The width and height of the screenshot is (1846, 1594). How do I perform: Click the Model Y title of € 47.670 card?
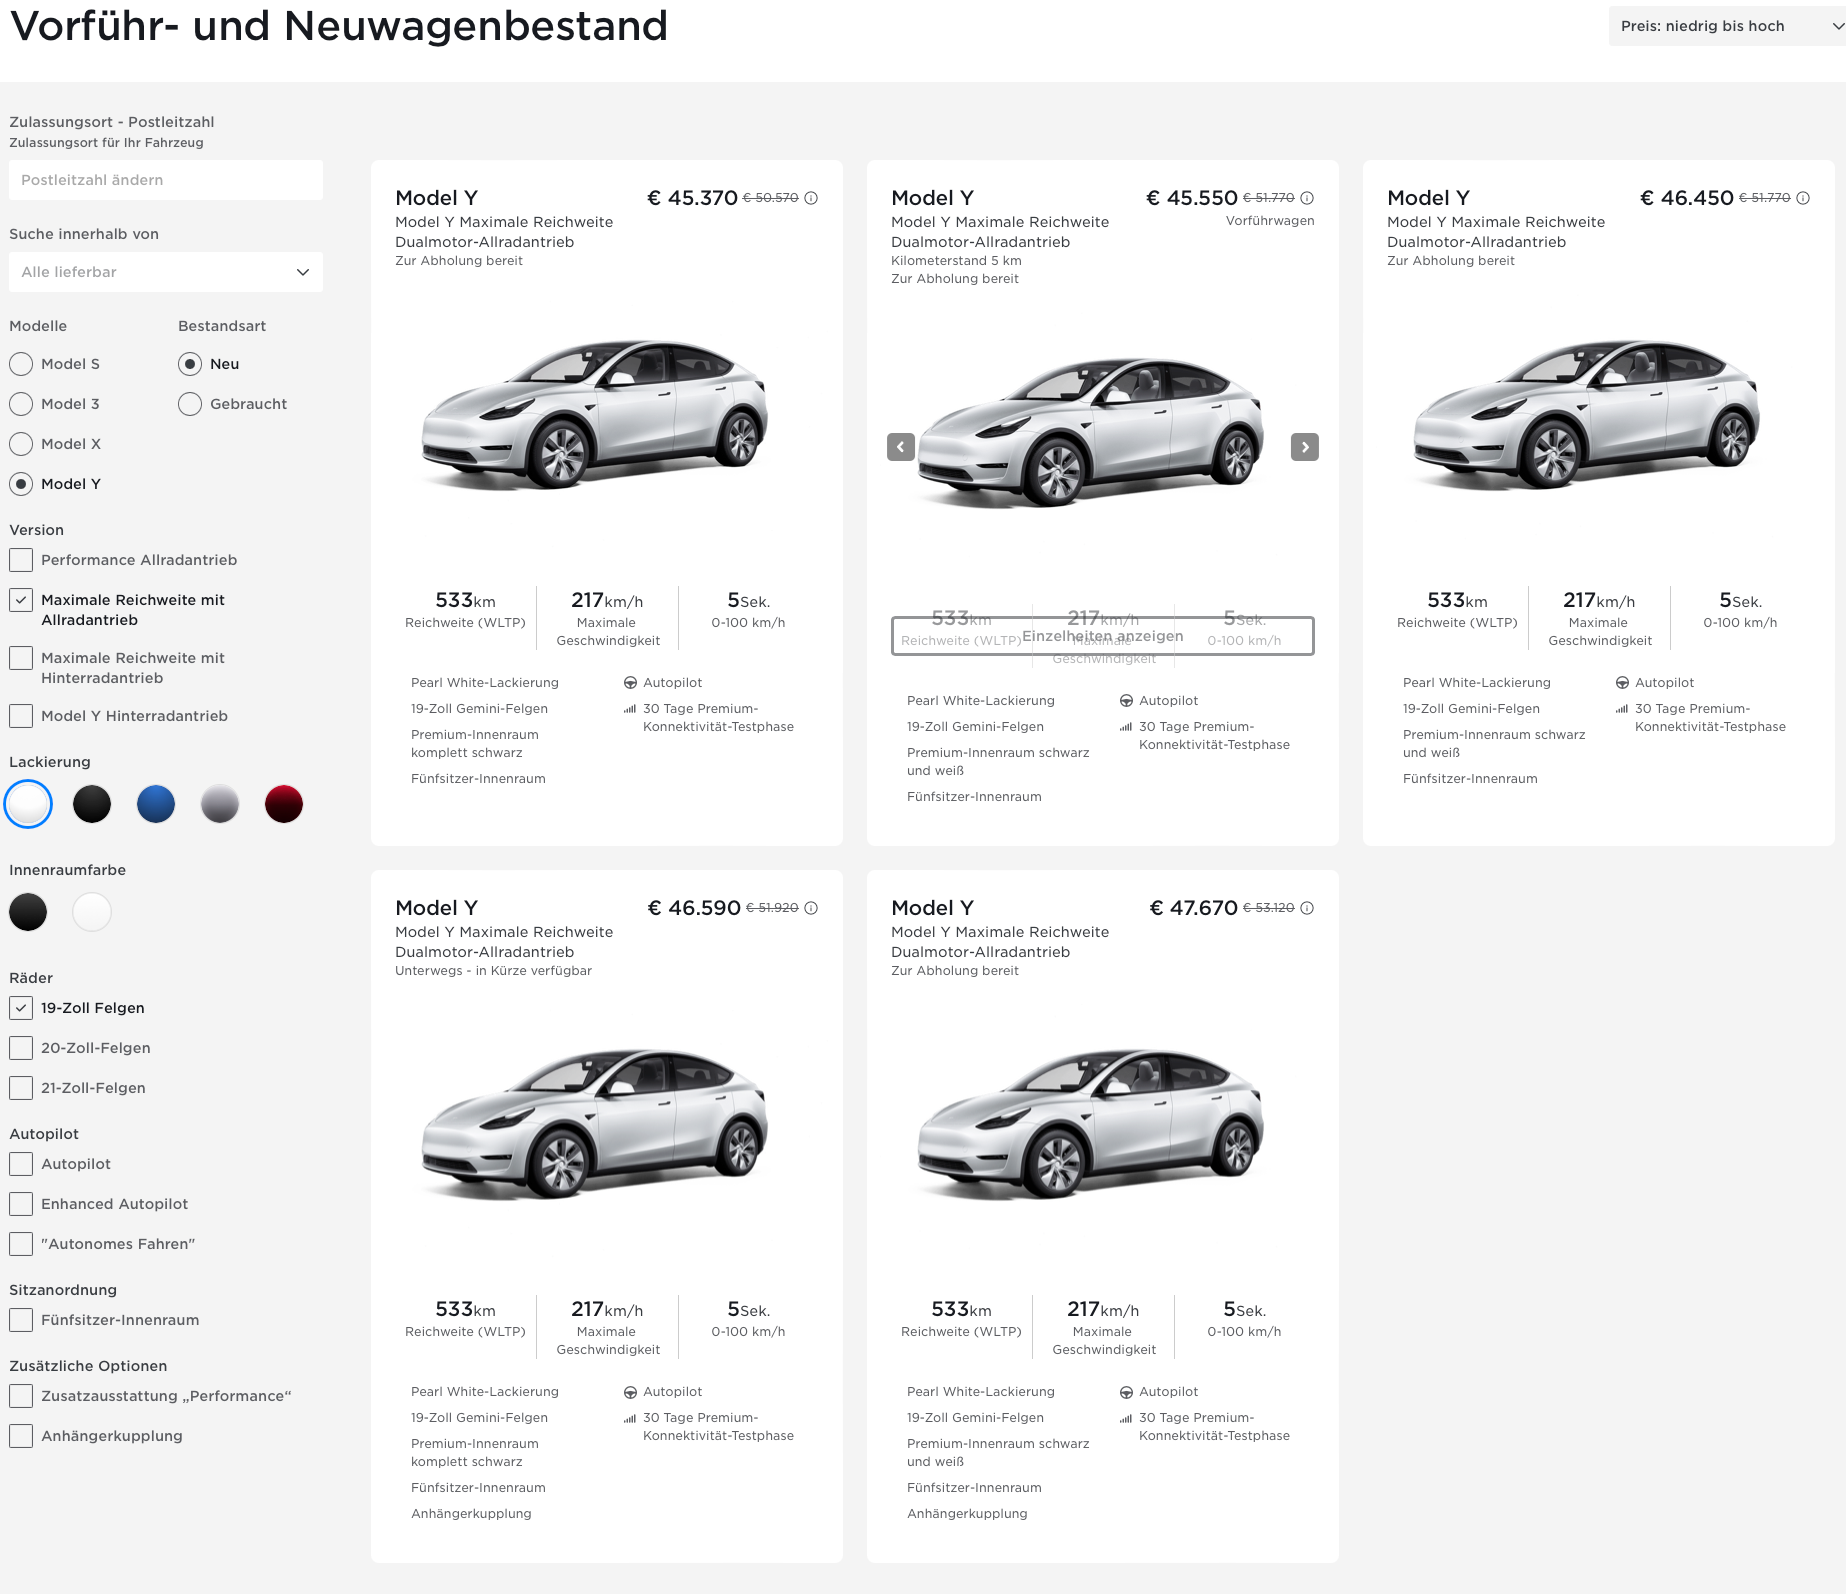932,908
